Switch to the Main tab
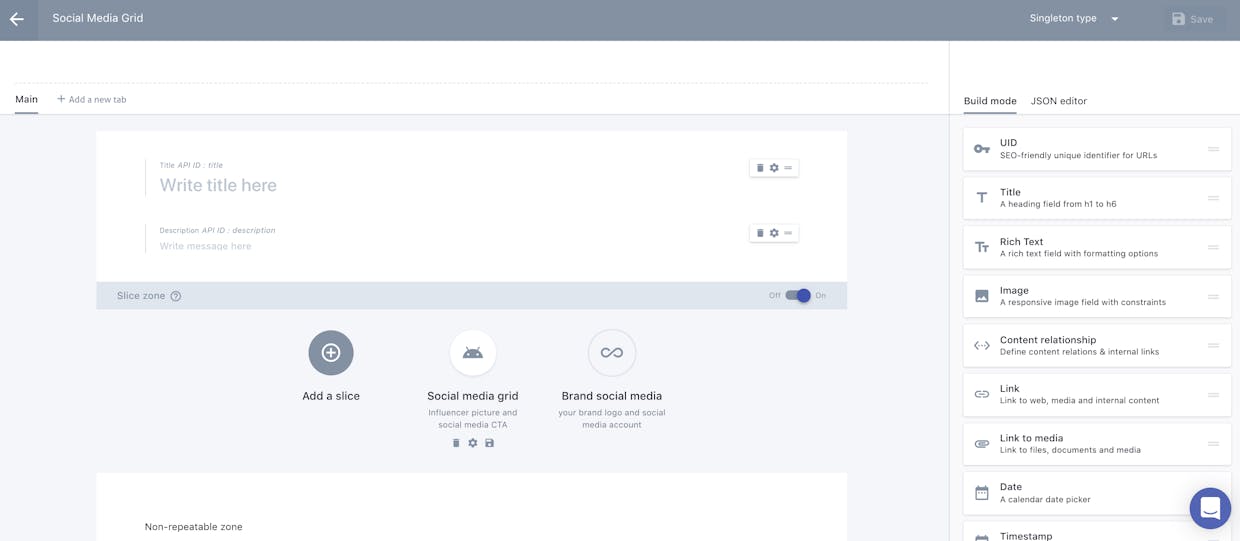 pos(26,99)
